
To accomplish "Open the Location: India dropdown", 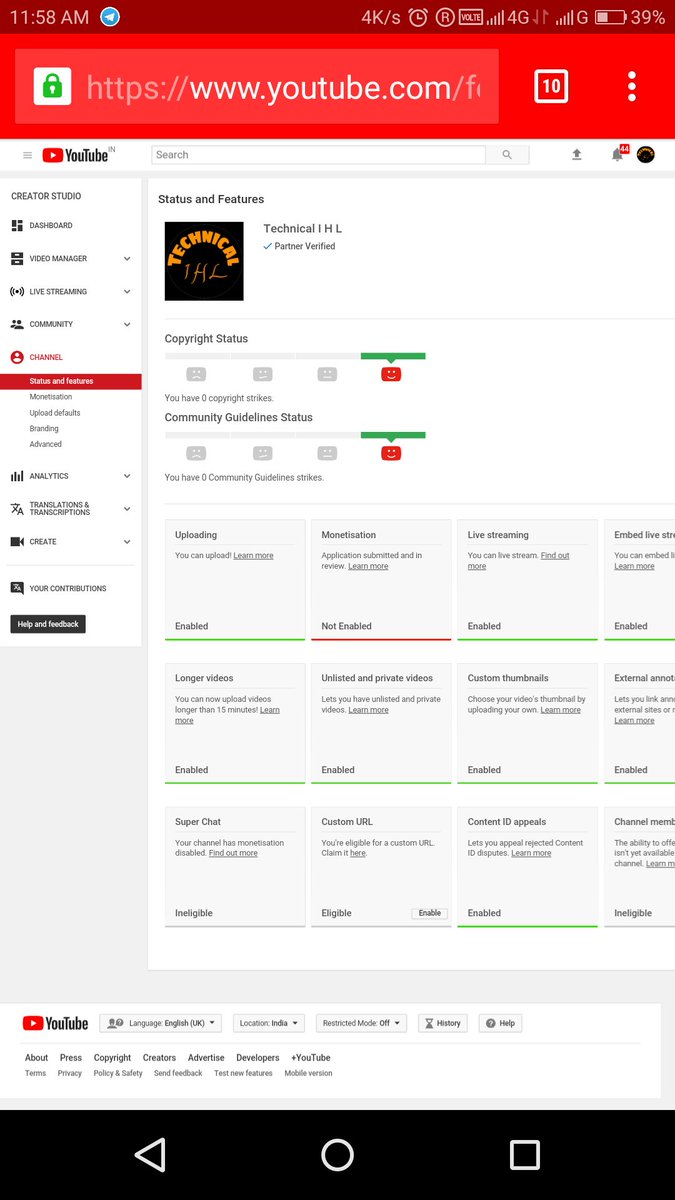I will click(x=269, y=1023).
